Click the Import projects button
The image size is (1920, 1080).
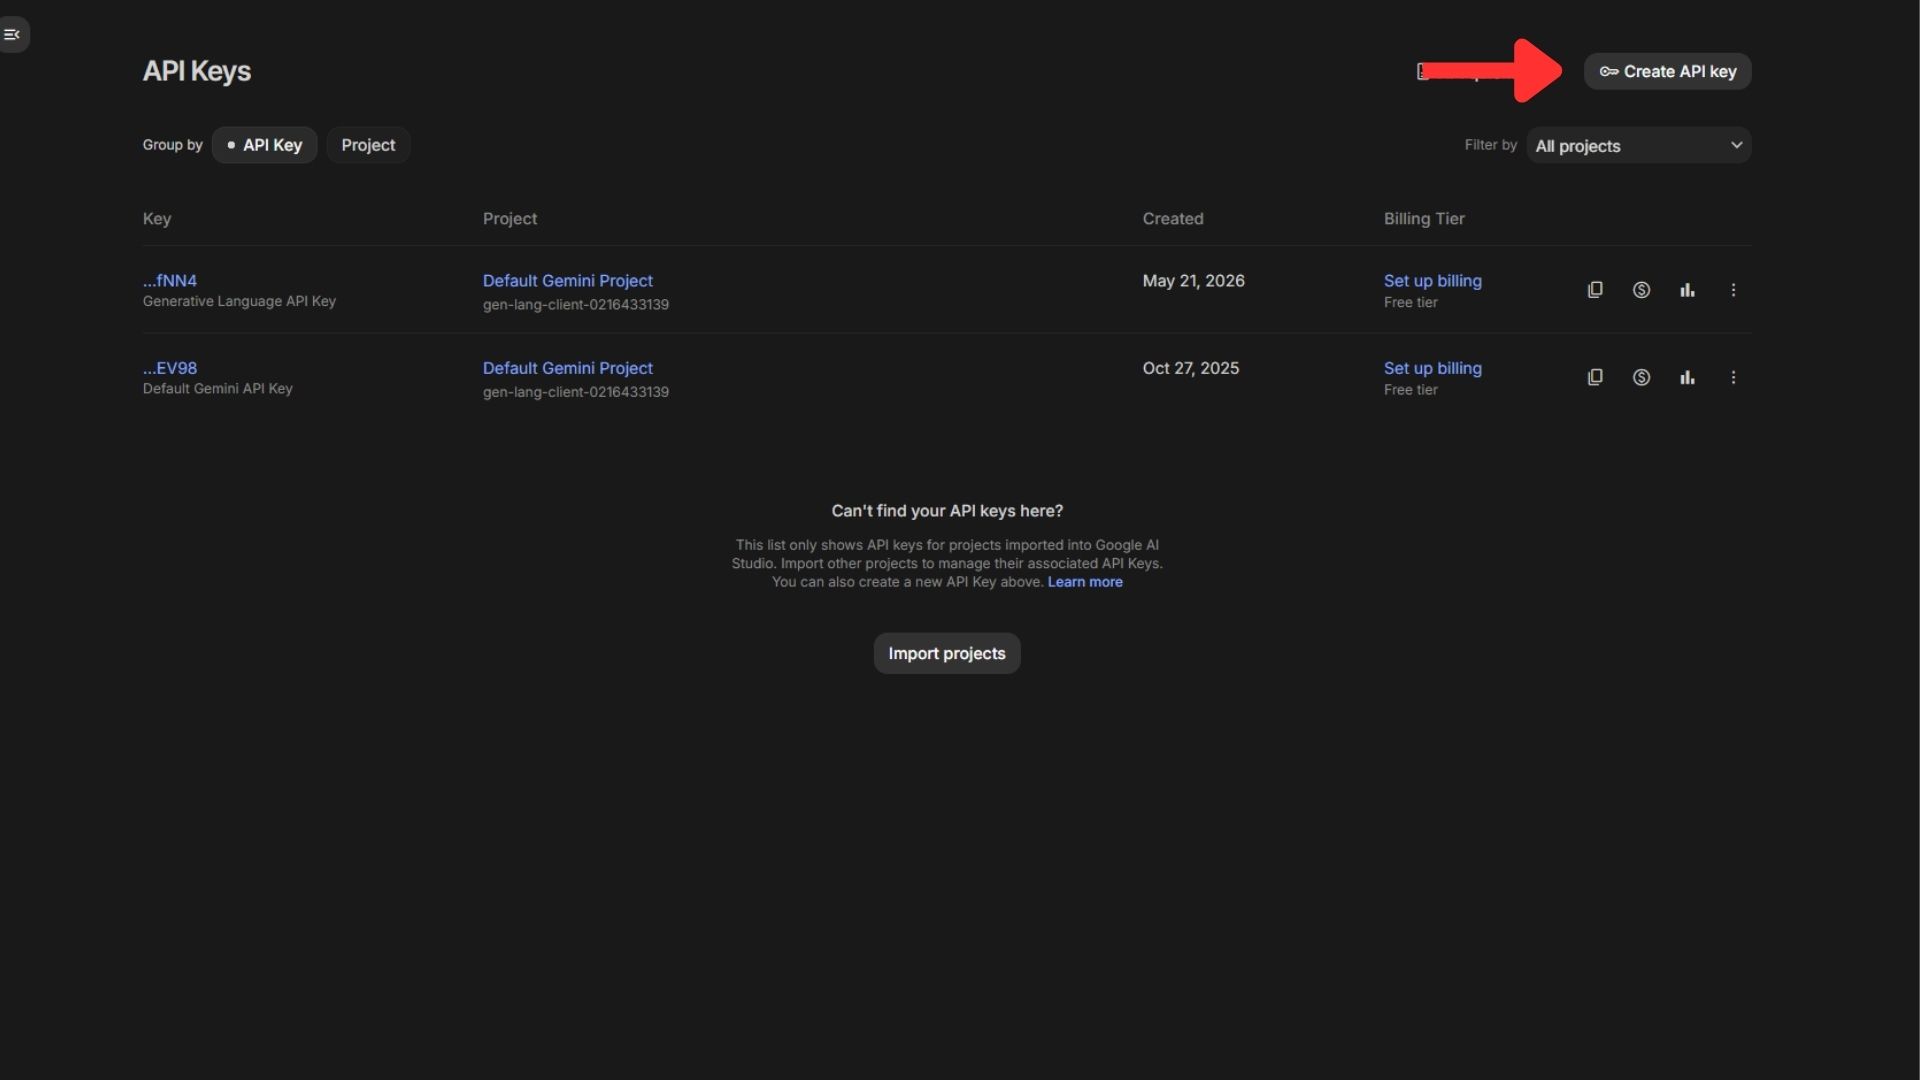click(x=947, y=653)
